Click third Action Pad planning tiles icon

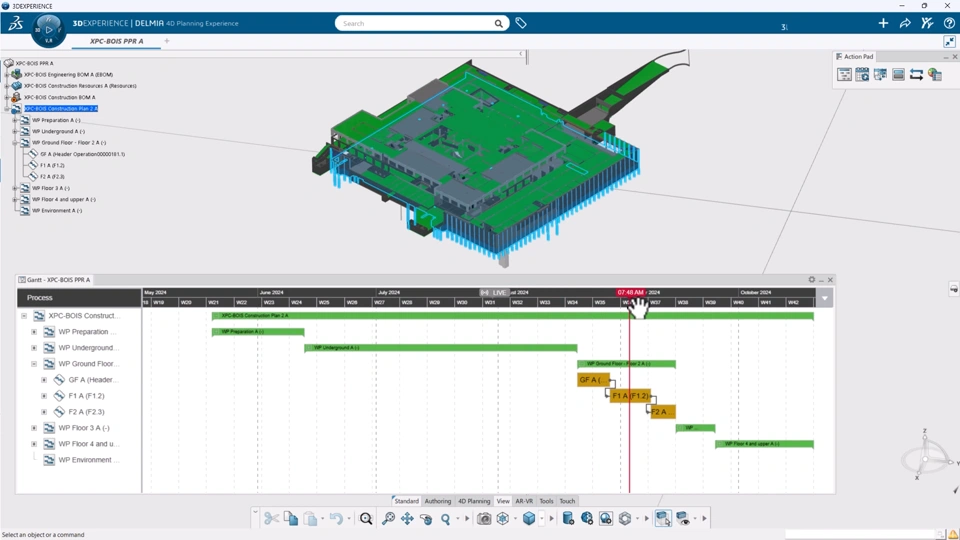click(x=880, y=75)
